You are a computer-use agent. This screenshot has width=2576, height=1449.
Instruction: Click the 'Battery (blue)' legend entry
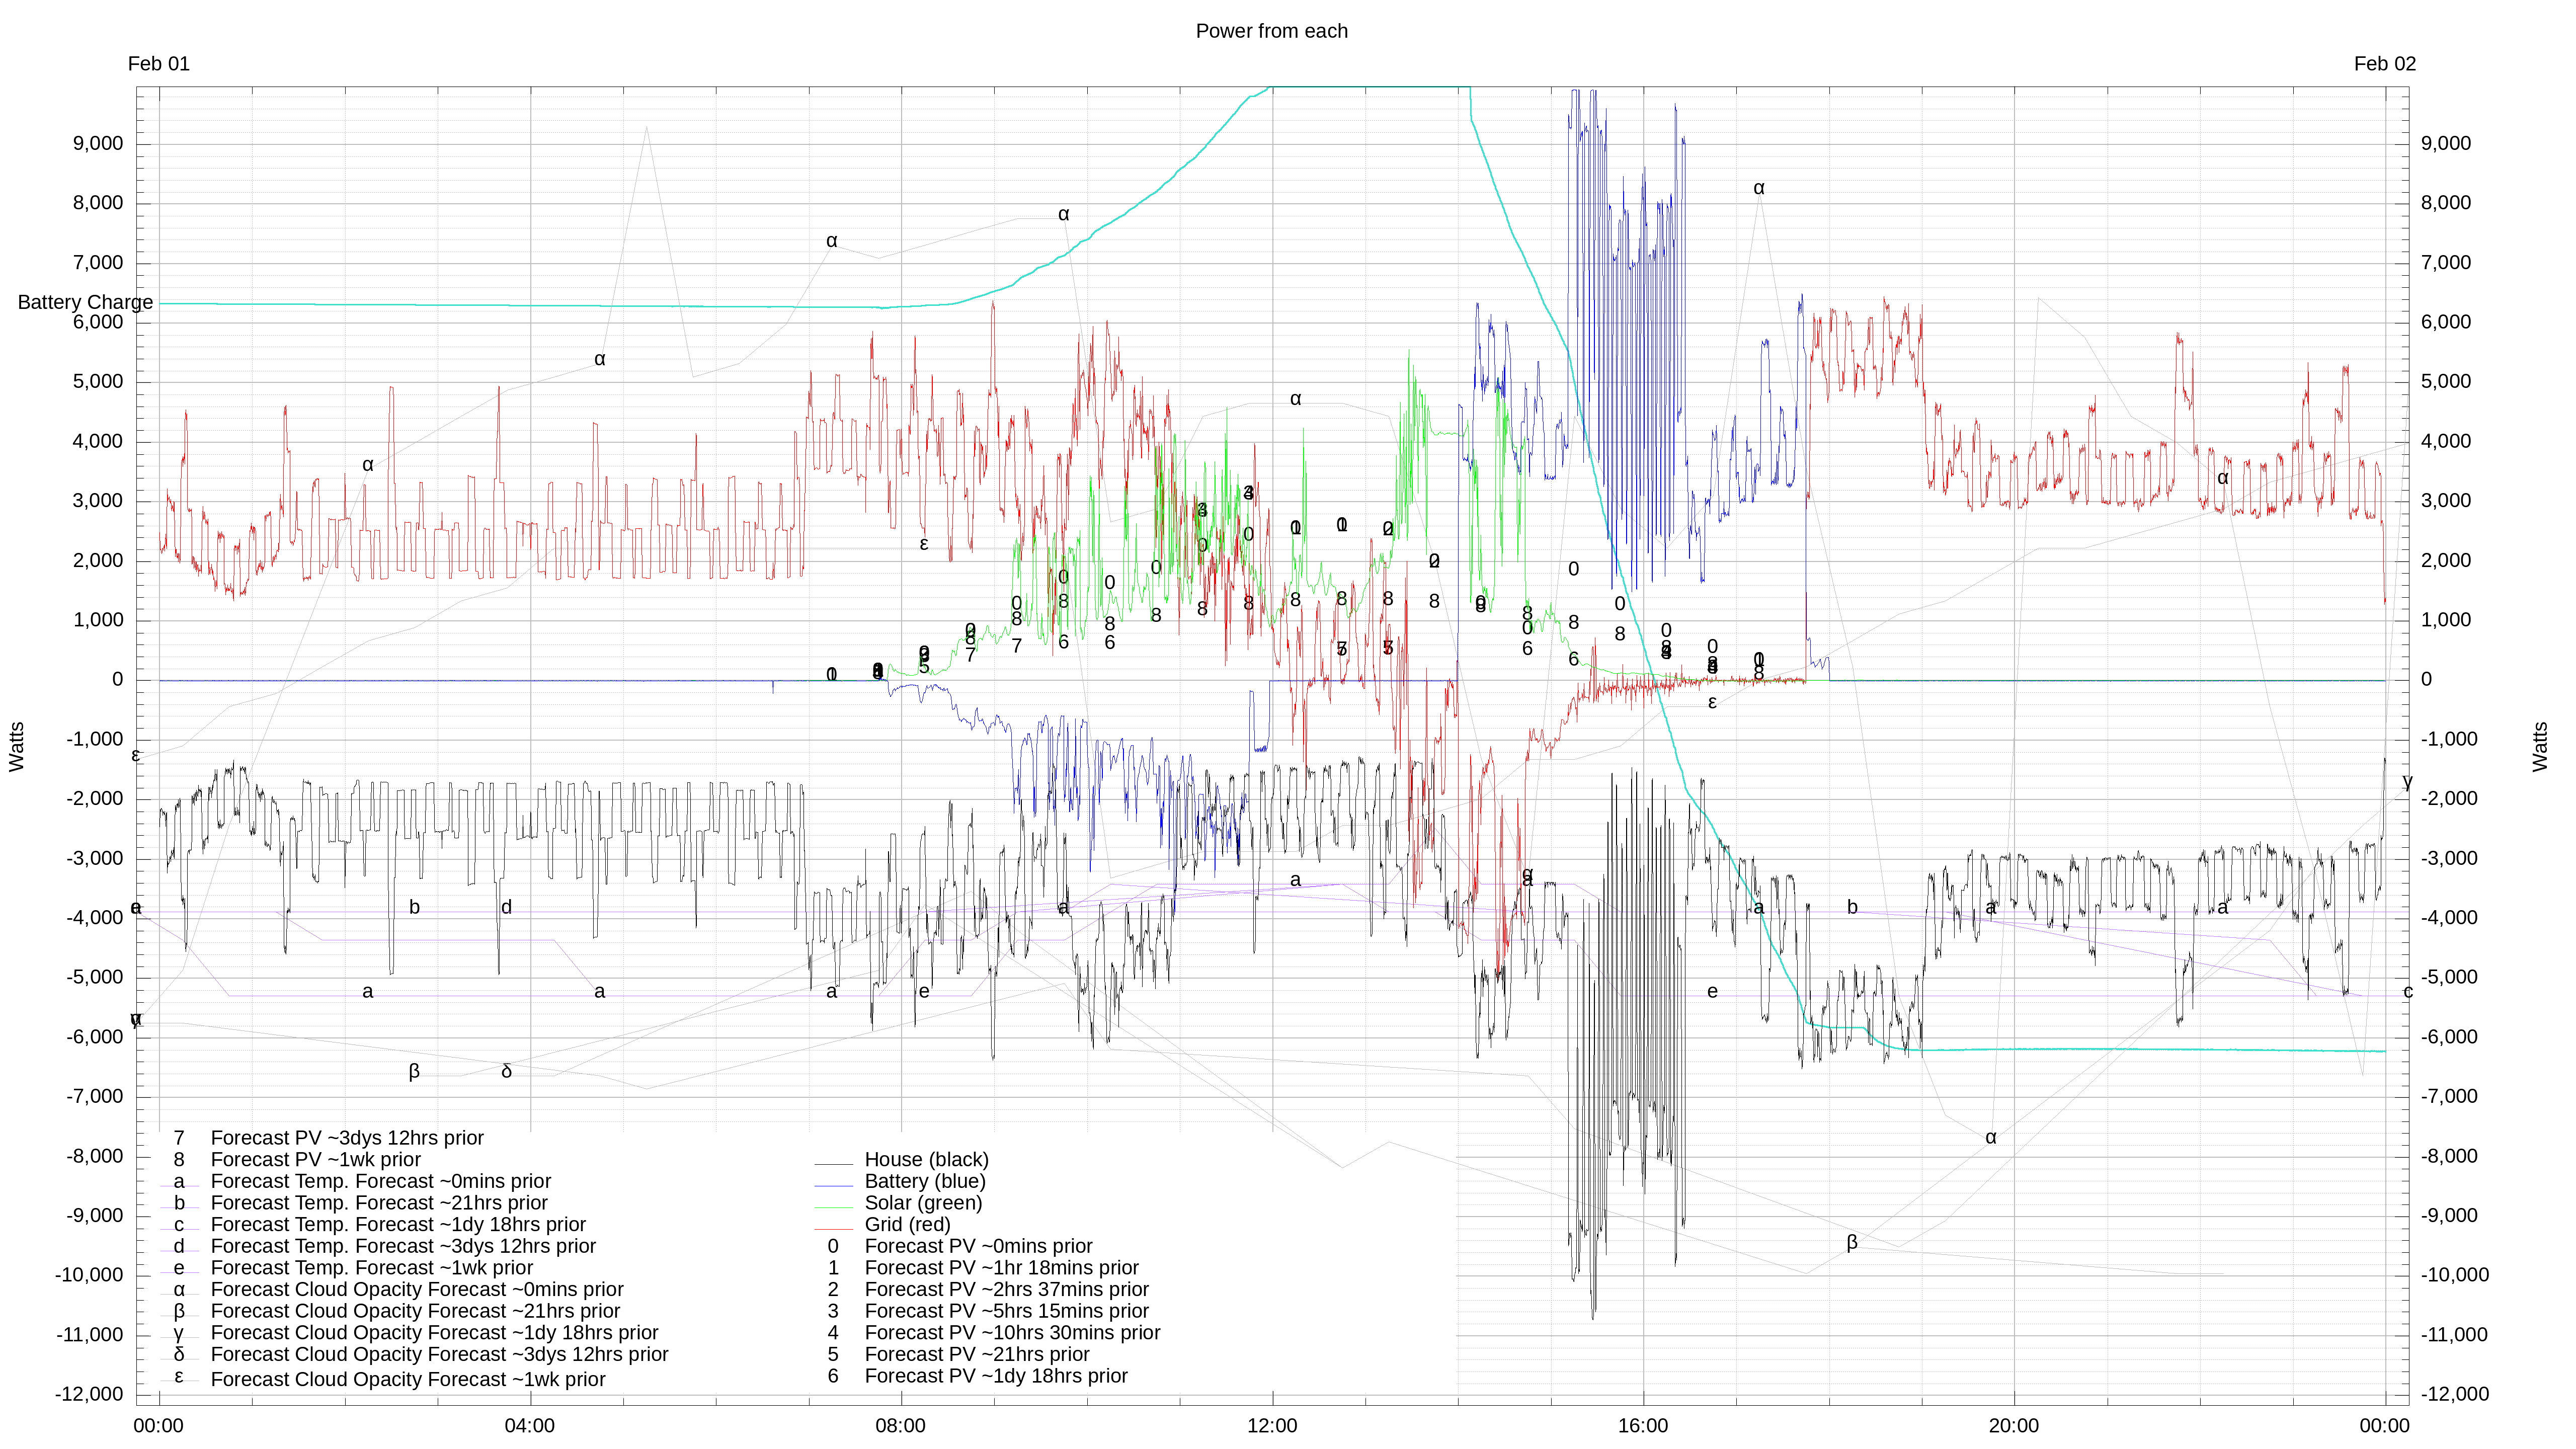pos(924,1182)
